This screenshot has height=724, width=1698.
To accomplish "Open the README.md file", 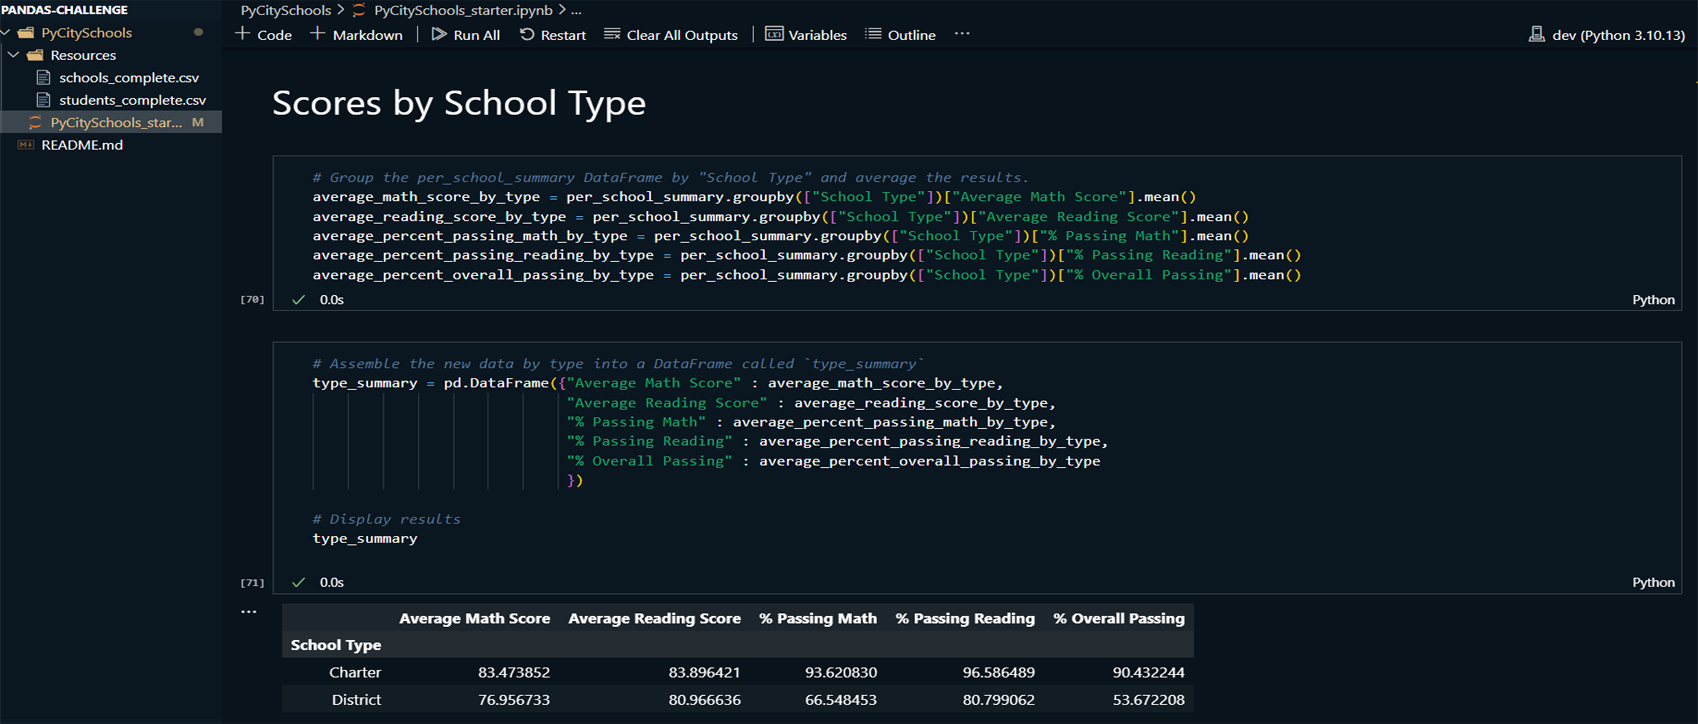I will [x=82, y=145].
